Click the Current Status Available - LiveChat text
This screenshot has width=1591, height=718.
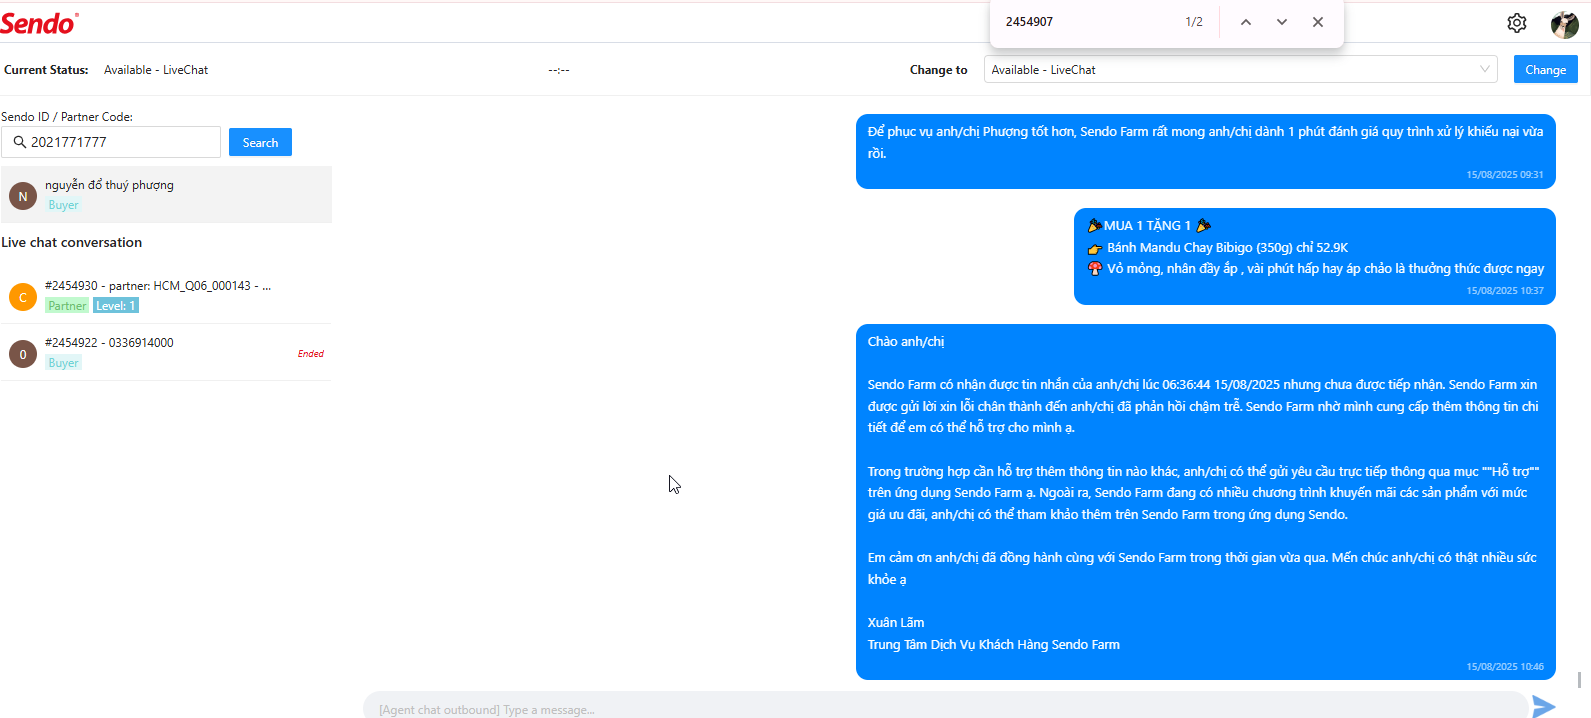point(156,70)
